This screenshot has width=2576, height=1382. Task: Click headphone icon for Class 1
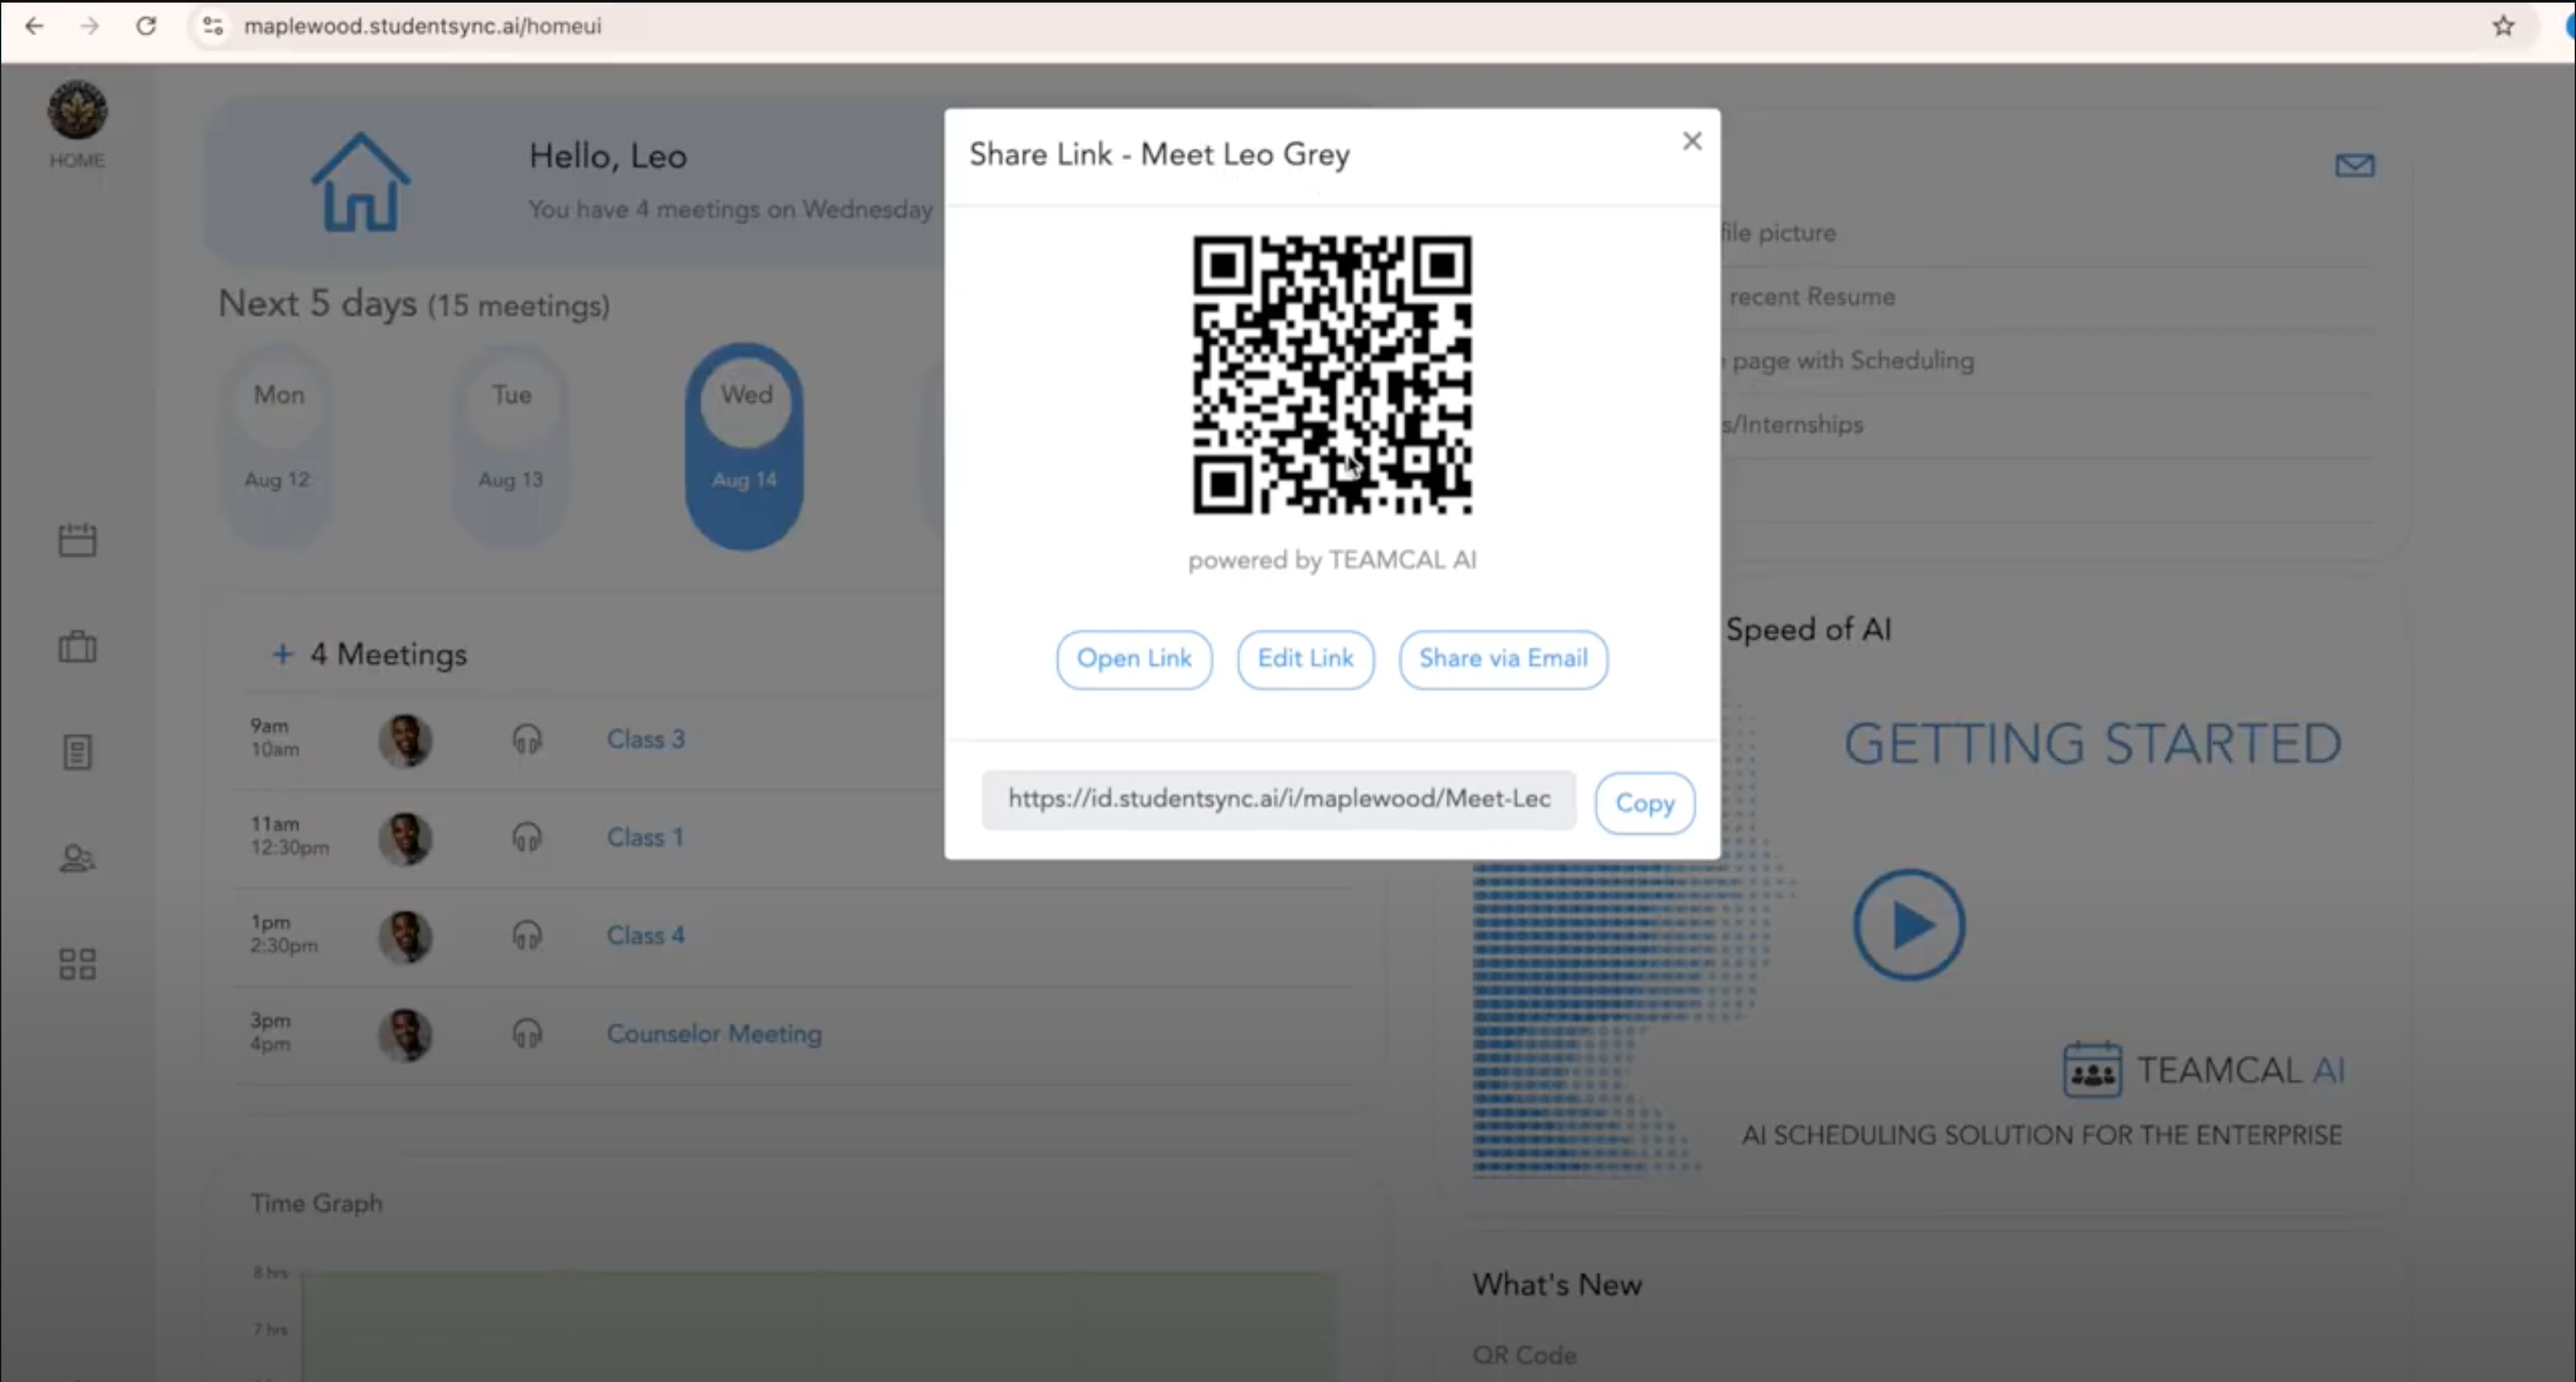point(527,837)
